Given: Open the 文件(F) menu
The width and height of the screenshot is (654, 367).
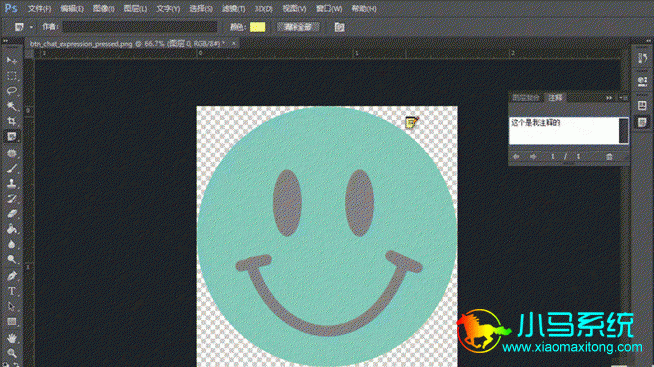Looking at the screenshot, I should coord(40,8).
